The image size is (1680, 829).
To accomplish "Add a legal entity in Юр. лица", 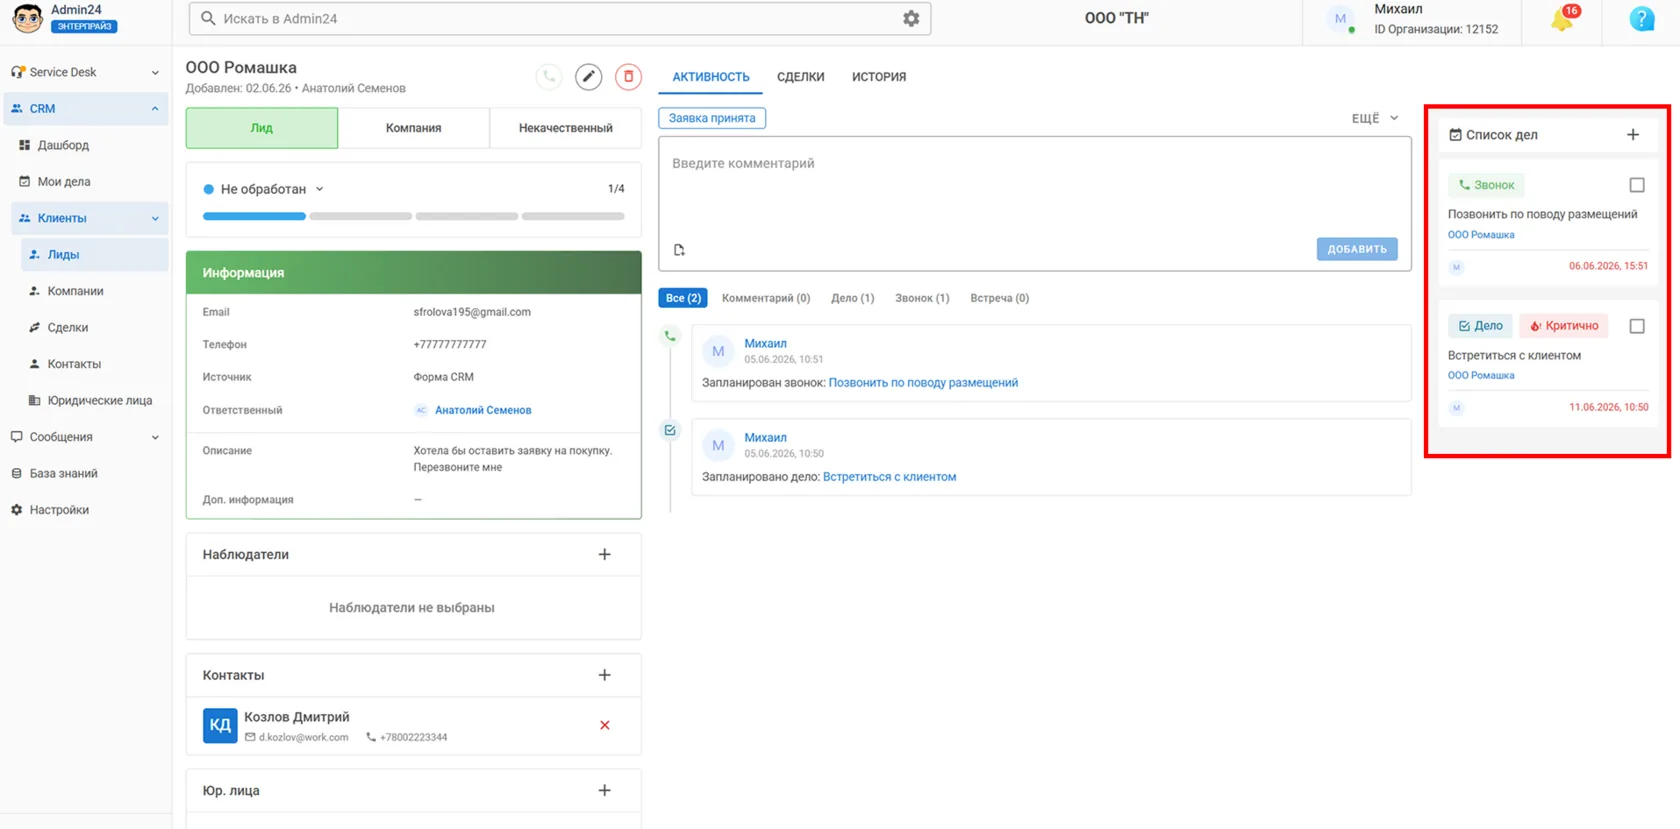I will 605,790.
